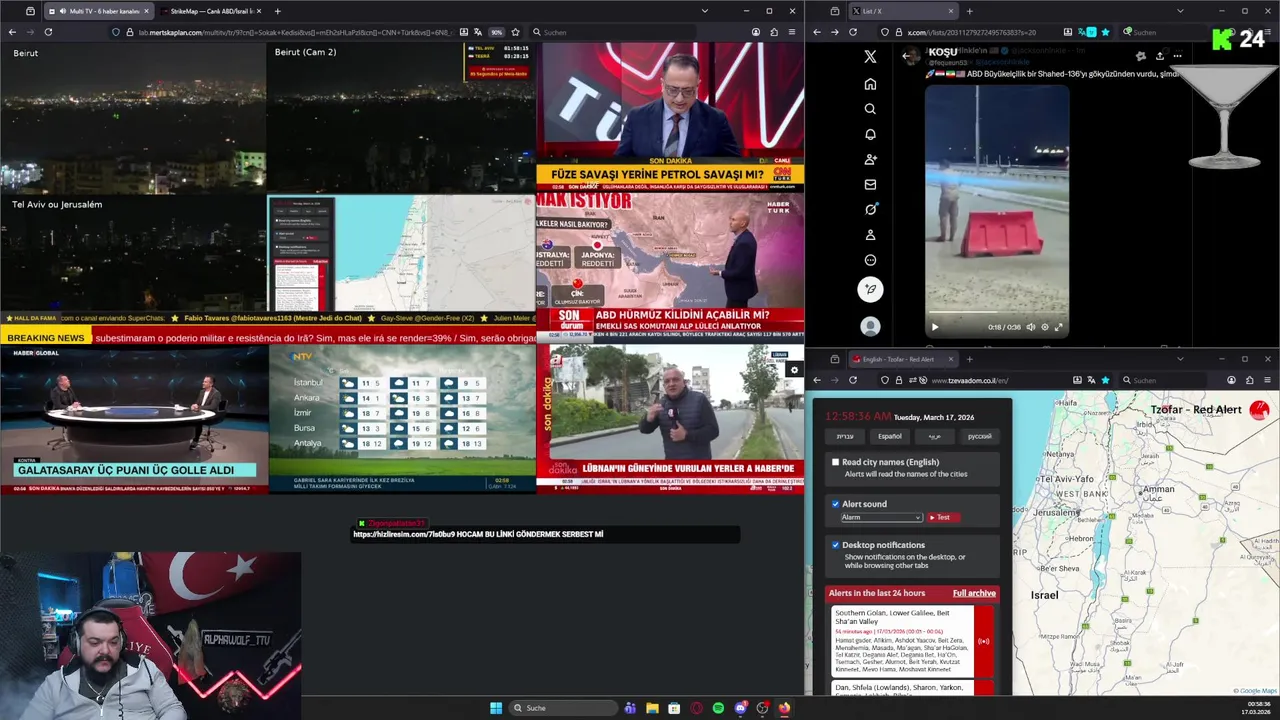Open new tab in Tzofar window
This screenshot has height=720, width=1280.
click(969, 359)
